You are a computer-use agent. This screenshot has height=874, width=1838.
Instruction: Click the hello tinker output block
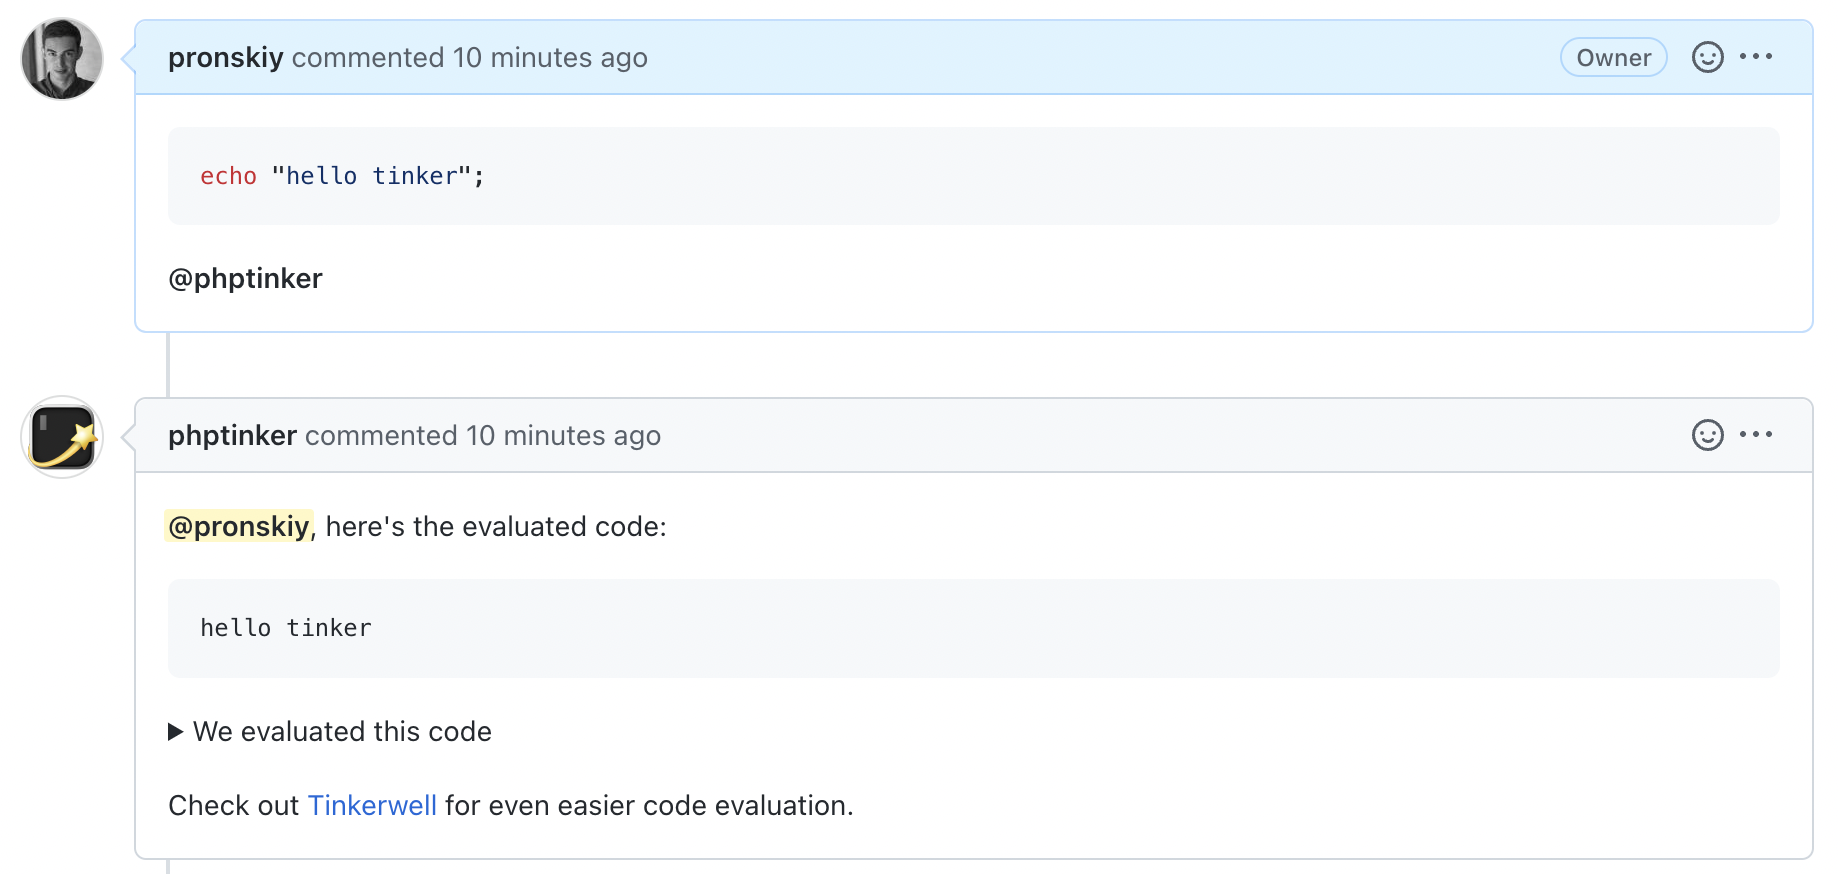click(286, 628)
